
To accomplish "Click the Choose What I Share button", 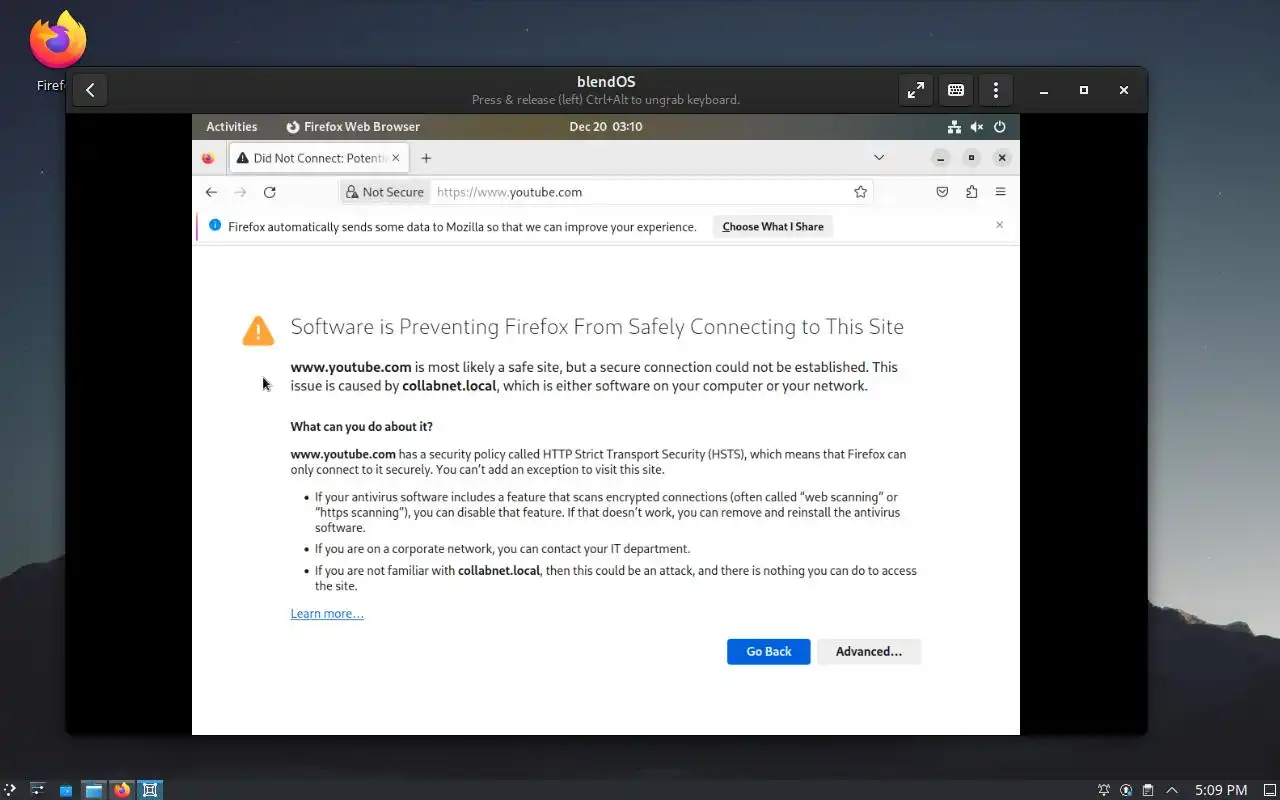I will 773,227.
